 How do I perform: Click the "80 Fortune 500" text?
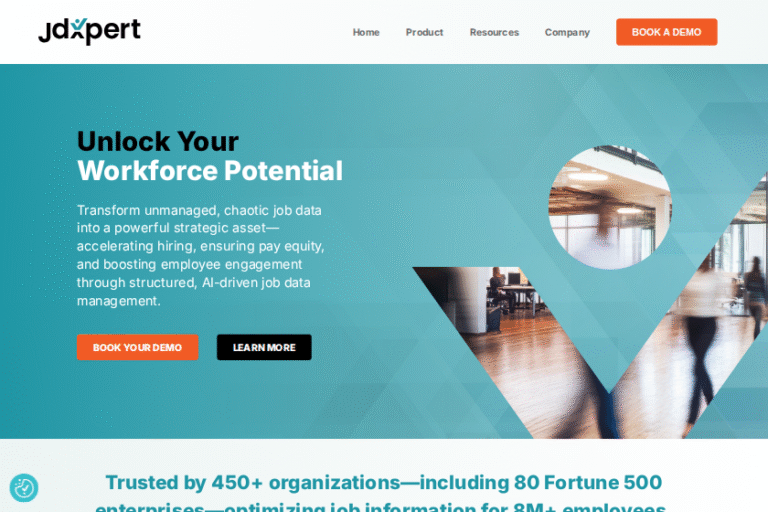pos(588,482)
